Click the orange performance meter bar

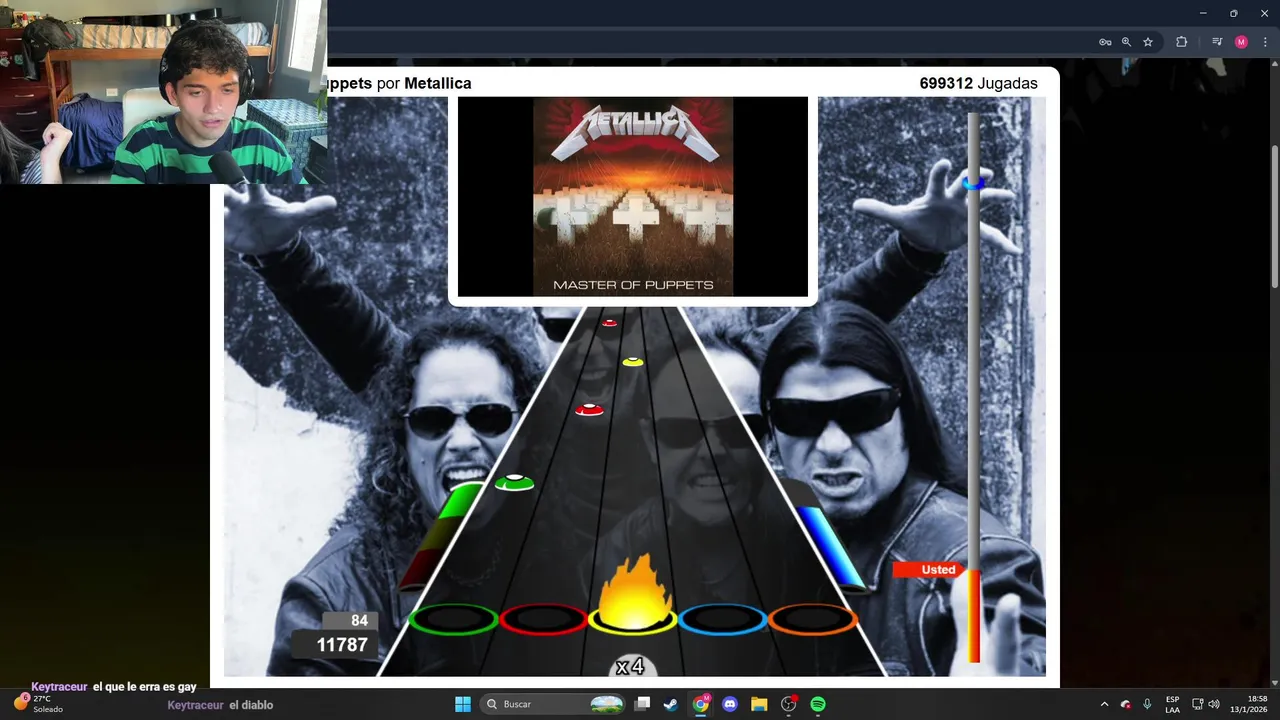click(973, 615)
